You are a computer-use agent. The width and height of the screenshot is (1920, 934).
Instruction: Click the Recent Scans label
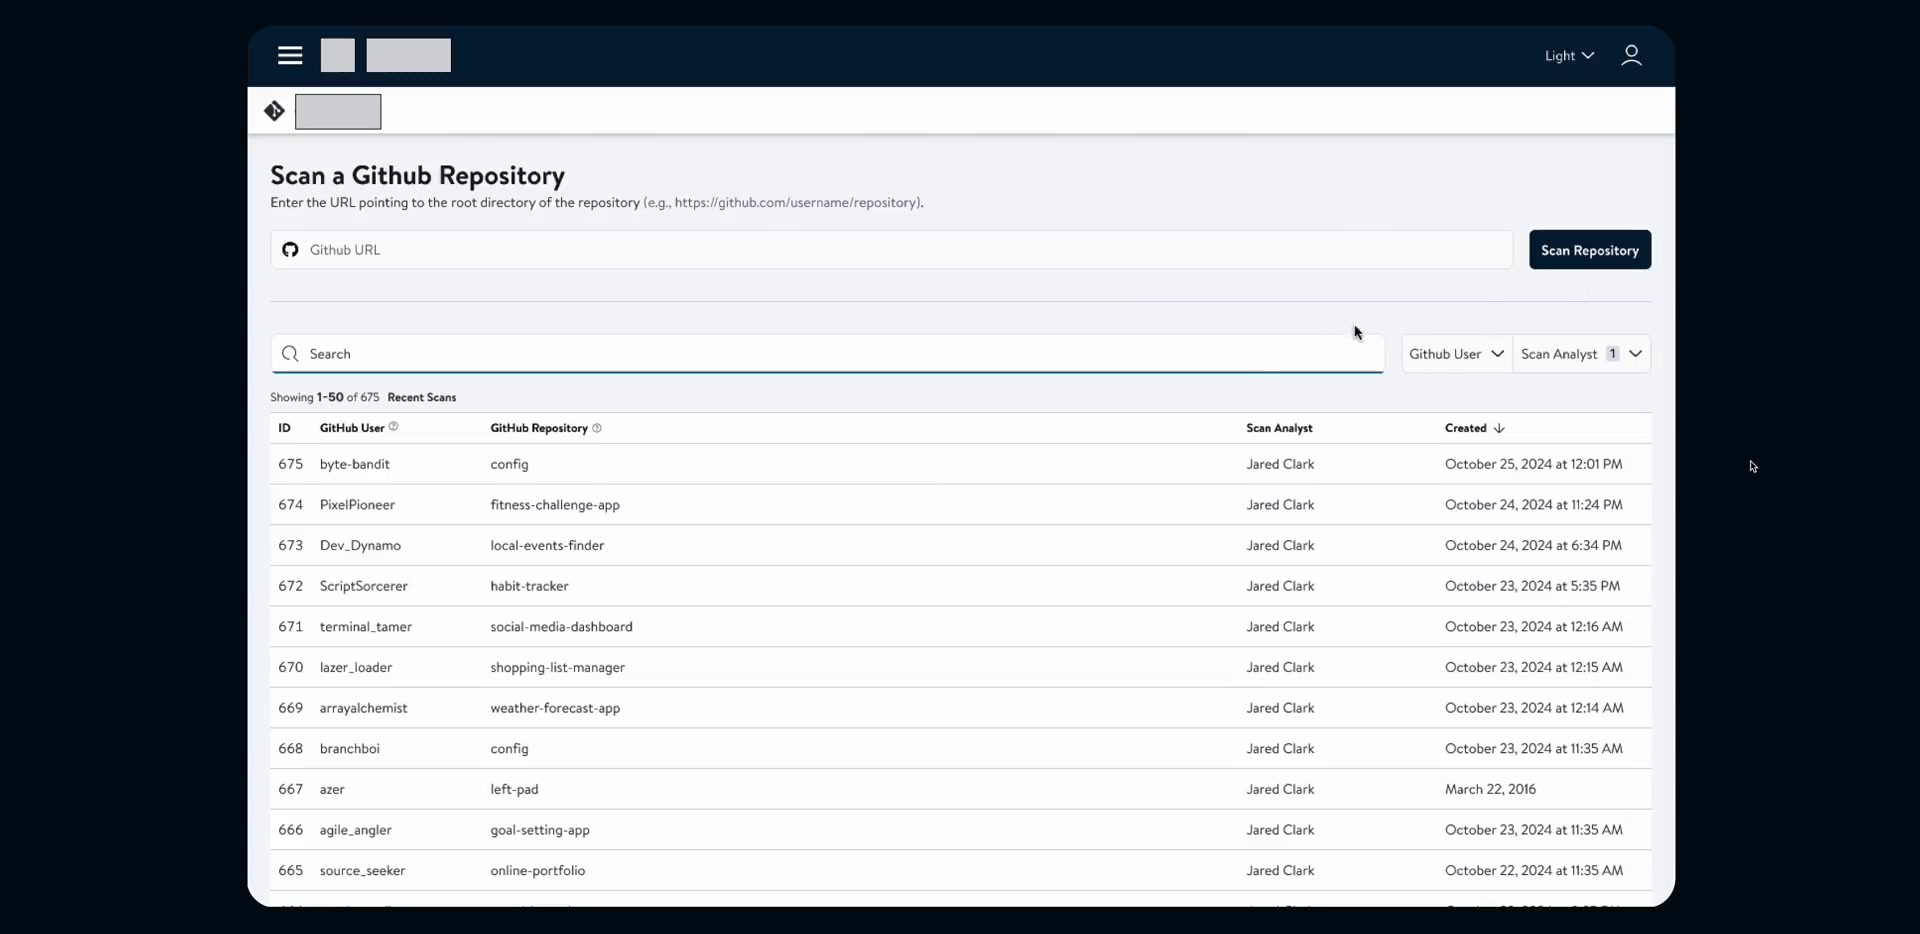click(421, 397)
